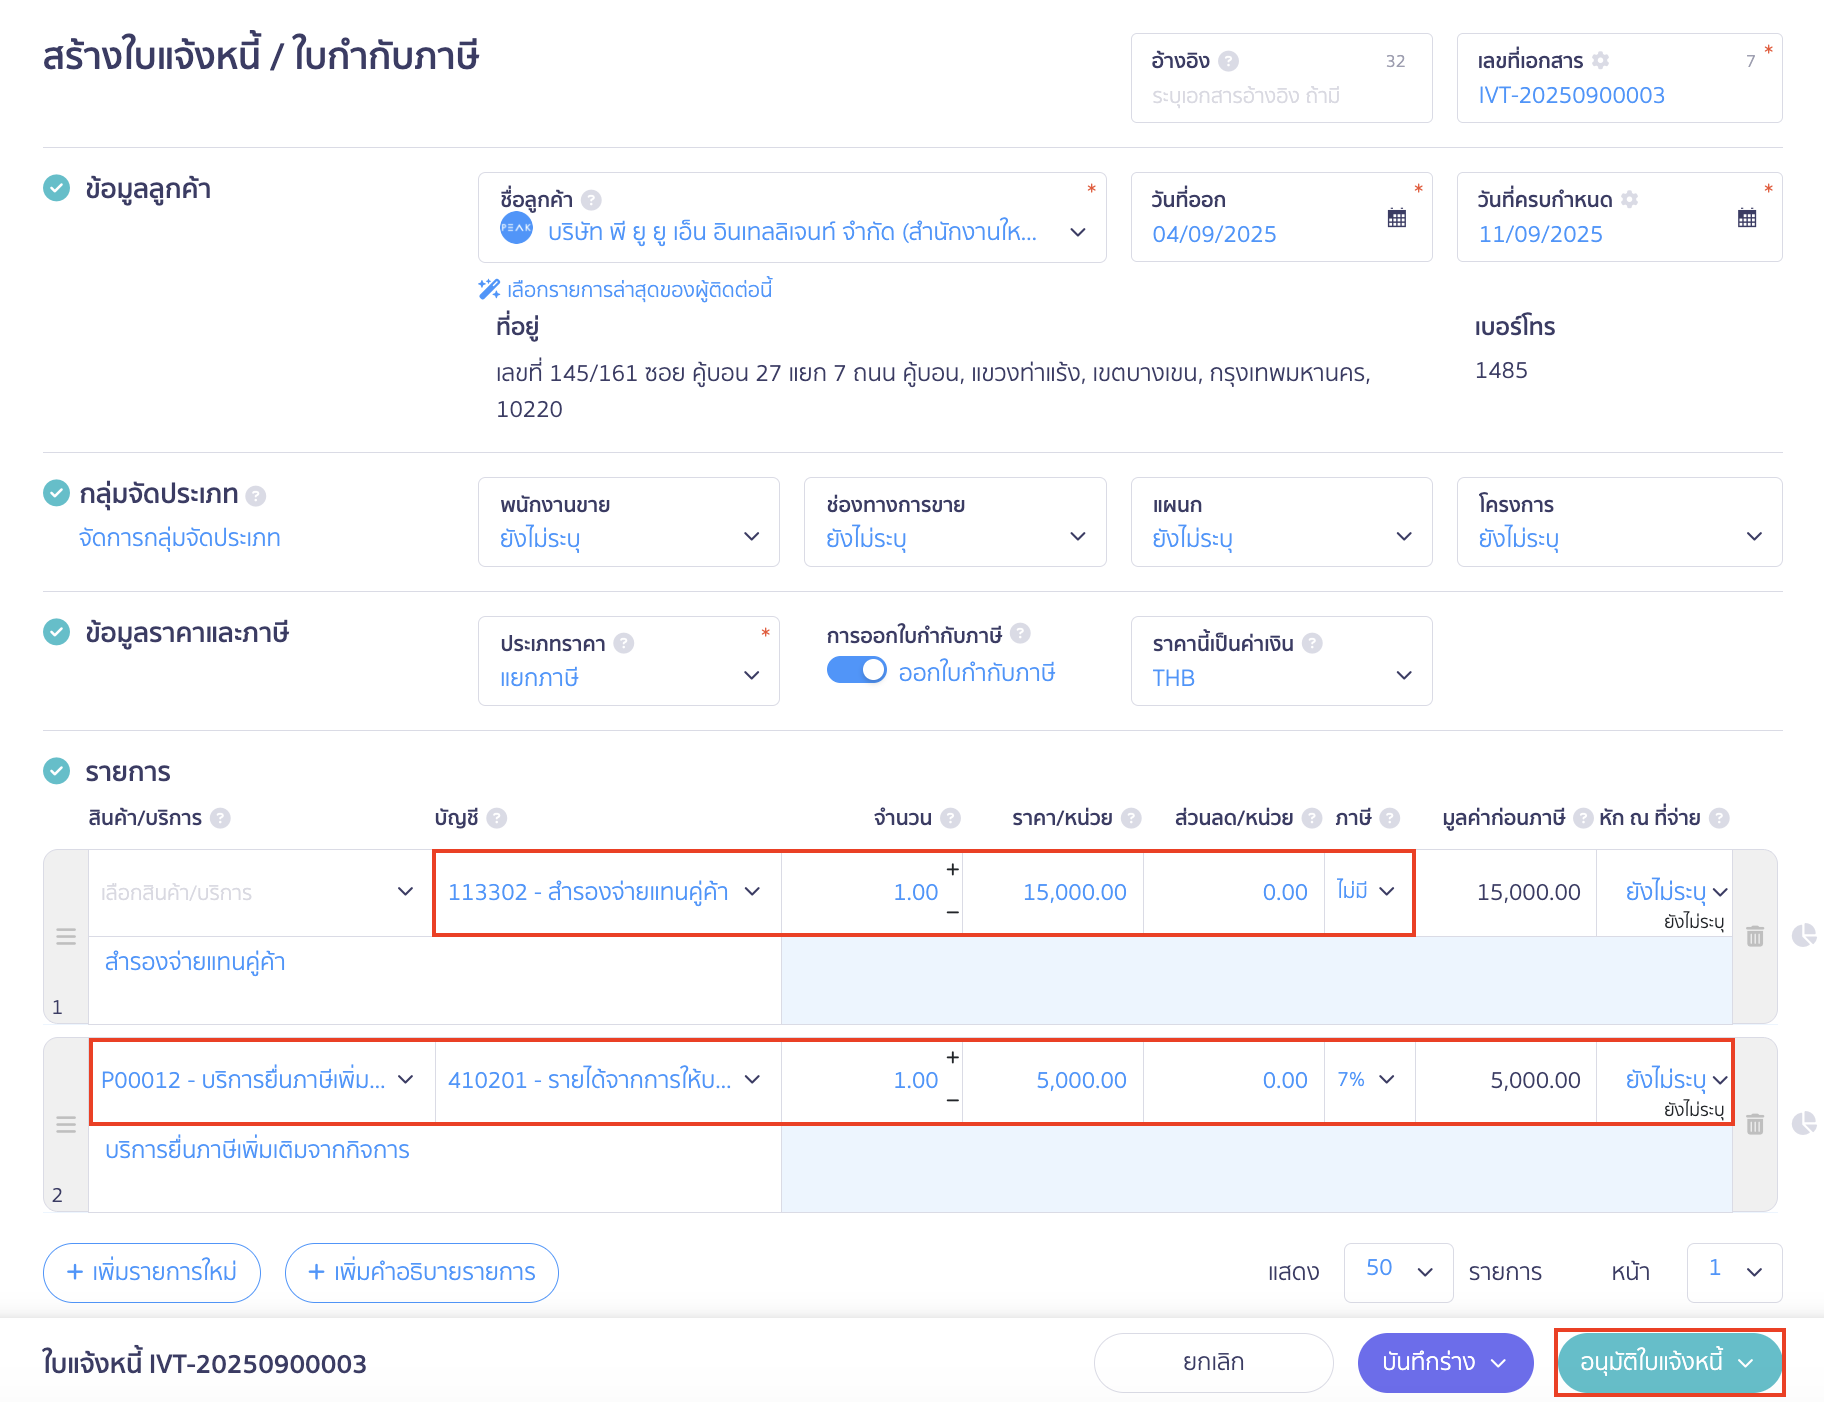Open พนักงานขาย dropdown
This screenshot has height=1402, width=1824.
coord(628,523)
